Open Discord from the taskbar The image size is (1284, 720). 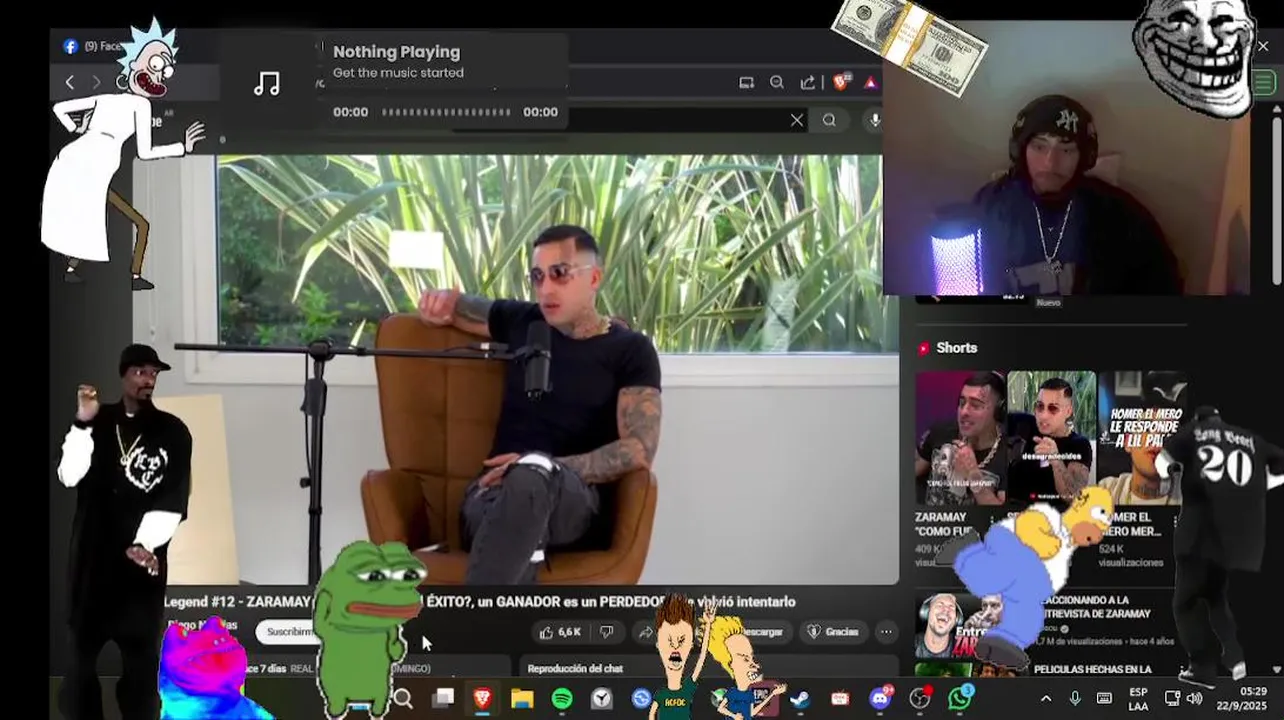coord(880,698)
